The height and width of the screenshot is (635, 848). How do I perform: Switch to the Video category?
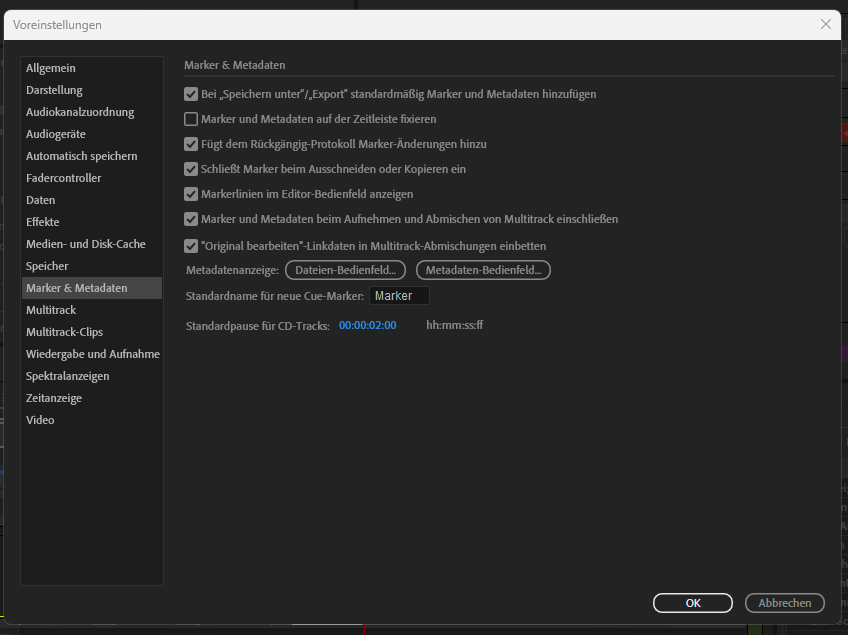[40, 419]
